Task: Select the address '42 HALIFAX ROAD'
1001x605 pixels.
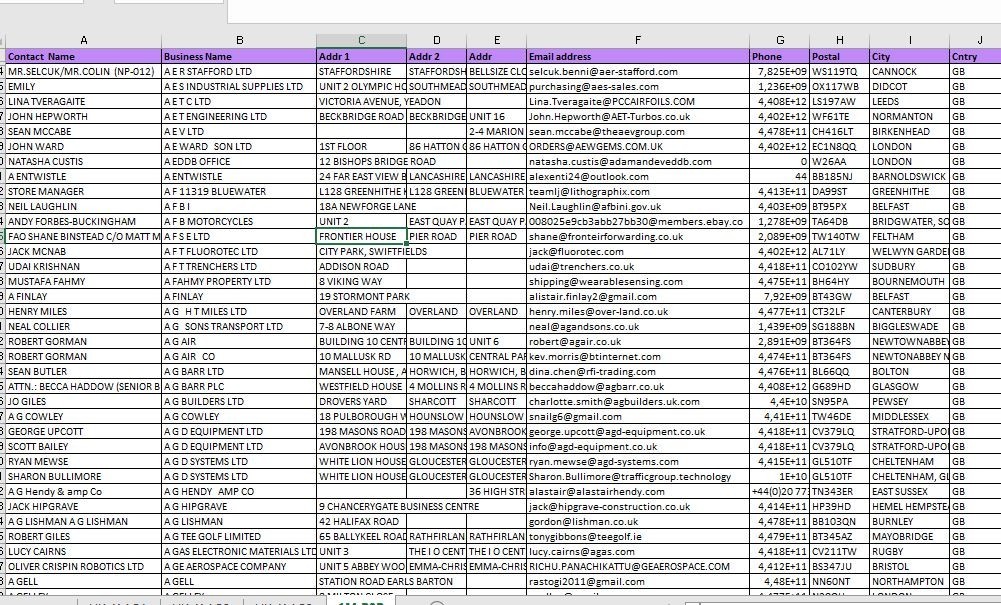Action: 361,521
